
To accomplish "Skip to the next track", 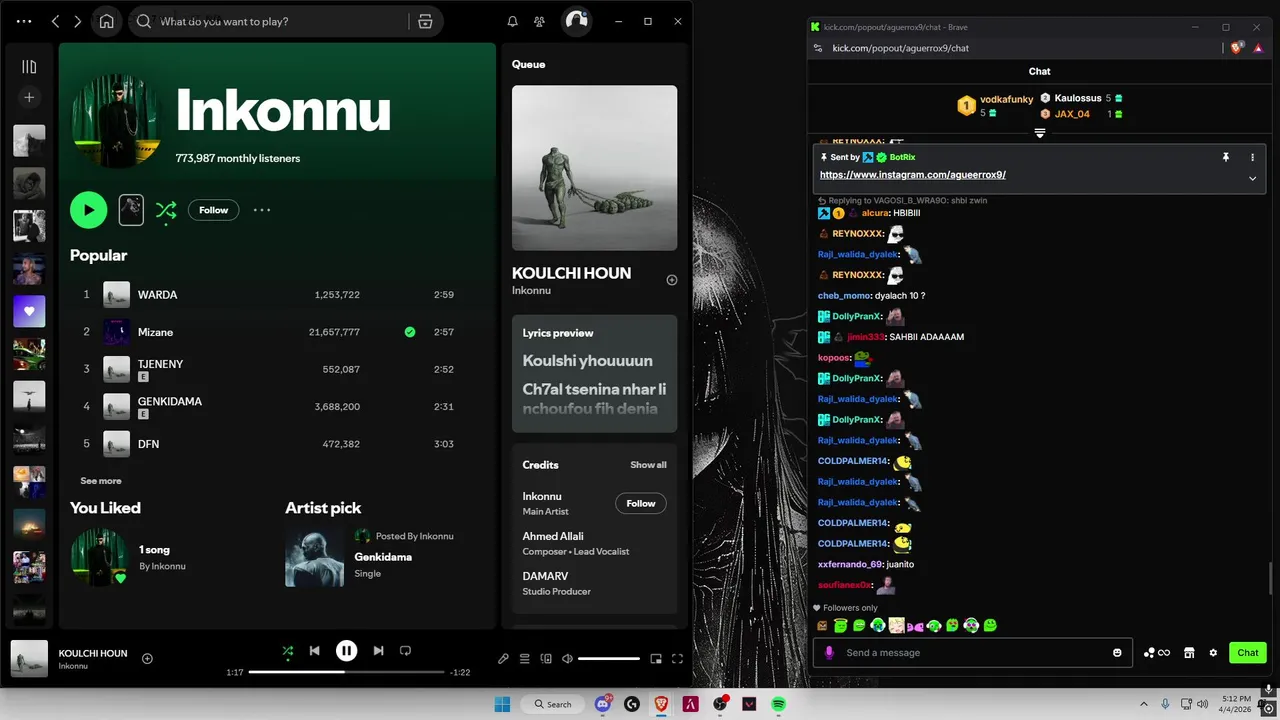I will (x=378, y=651).
